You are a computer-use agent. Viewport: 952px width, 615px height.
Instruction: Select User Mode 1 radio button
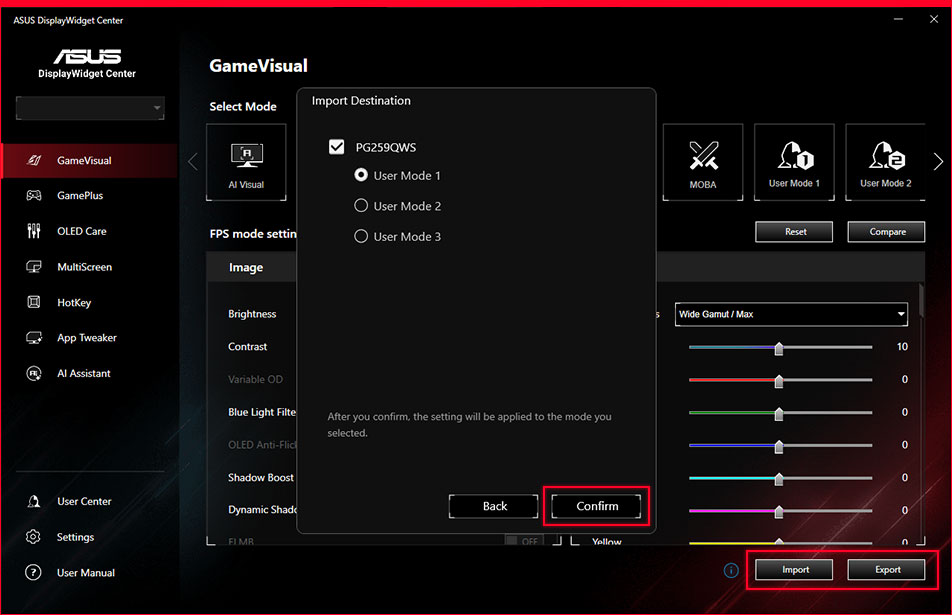[361, 175]
